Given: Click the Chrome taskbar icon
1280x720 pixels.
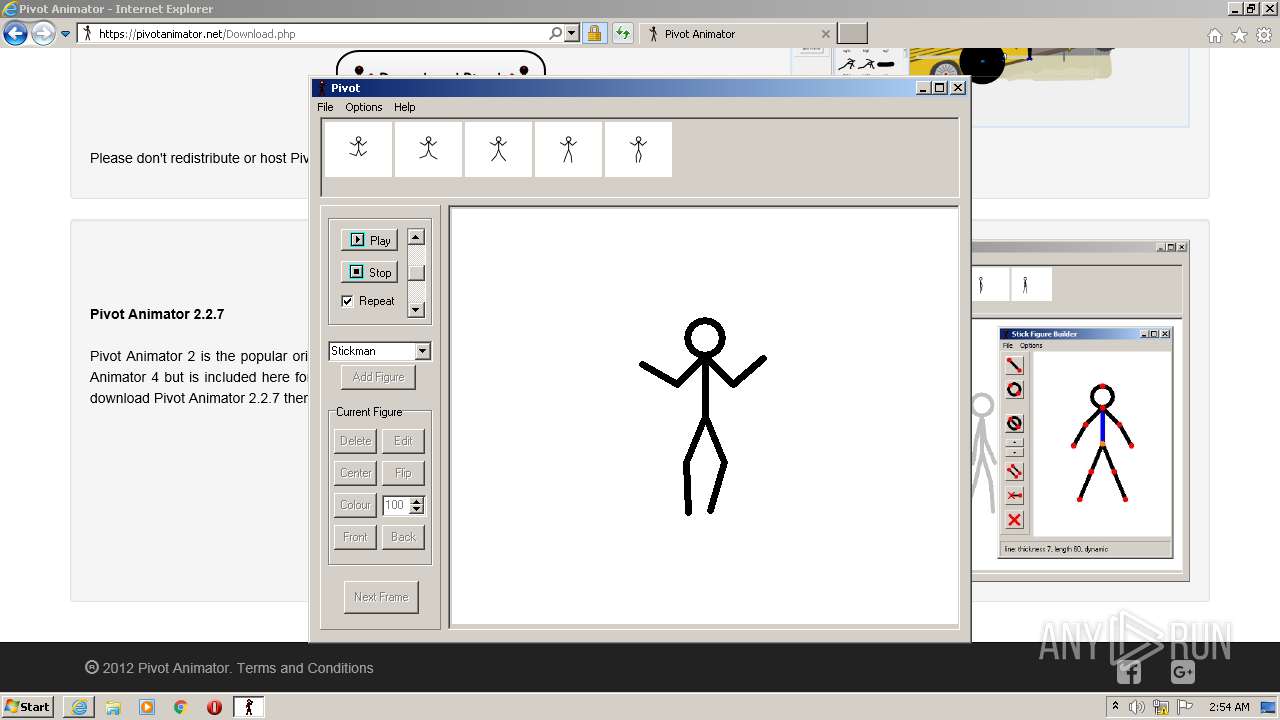Looking at the screenshot, I should 181,707.
